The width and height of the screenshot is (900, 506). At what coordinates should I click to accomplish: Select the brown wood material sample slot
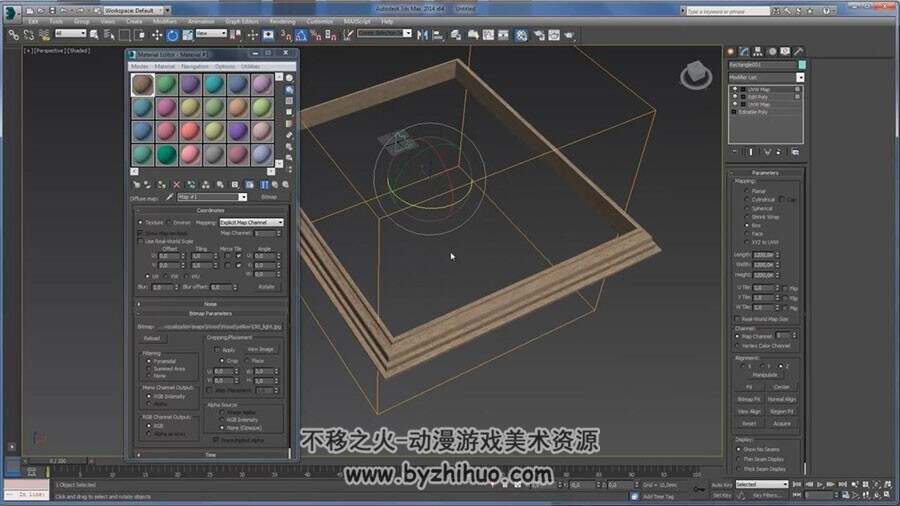point(142,84)
